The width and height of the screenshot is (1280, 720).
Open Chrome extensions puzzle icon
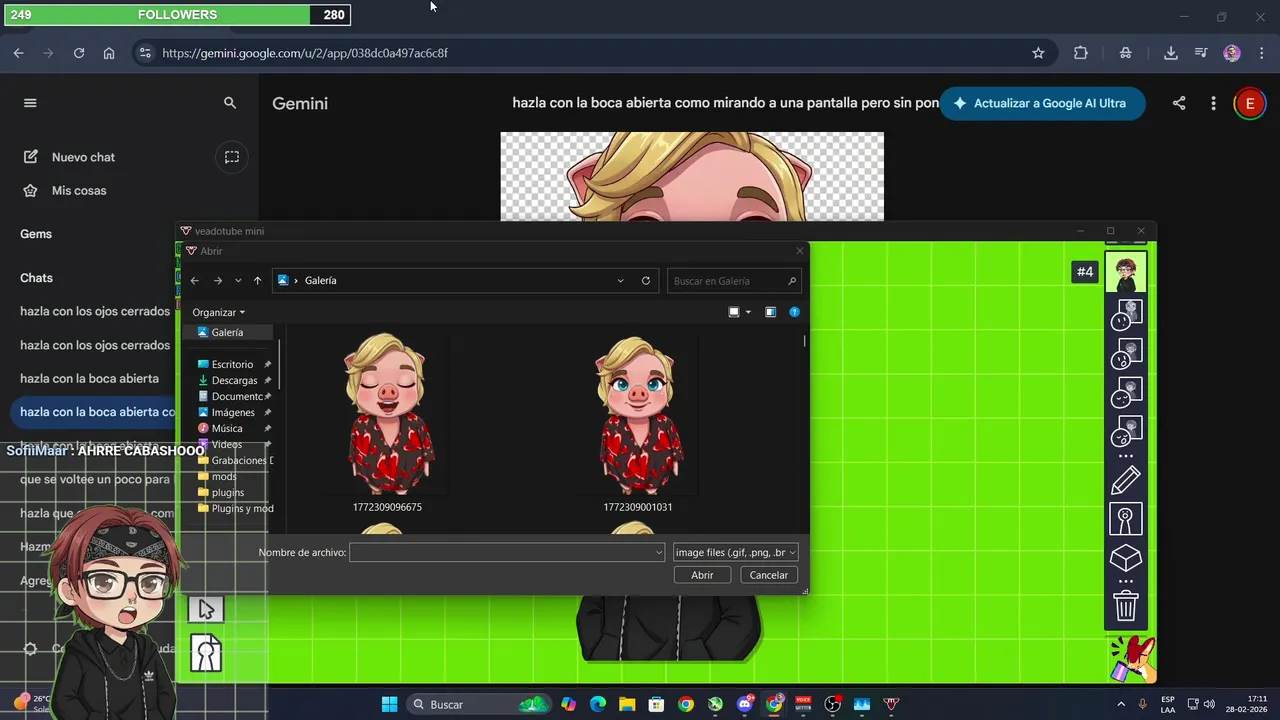coord(1081,53)
